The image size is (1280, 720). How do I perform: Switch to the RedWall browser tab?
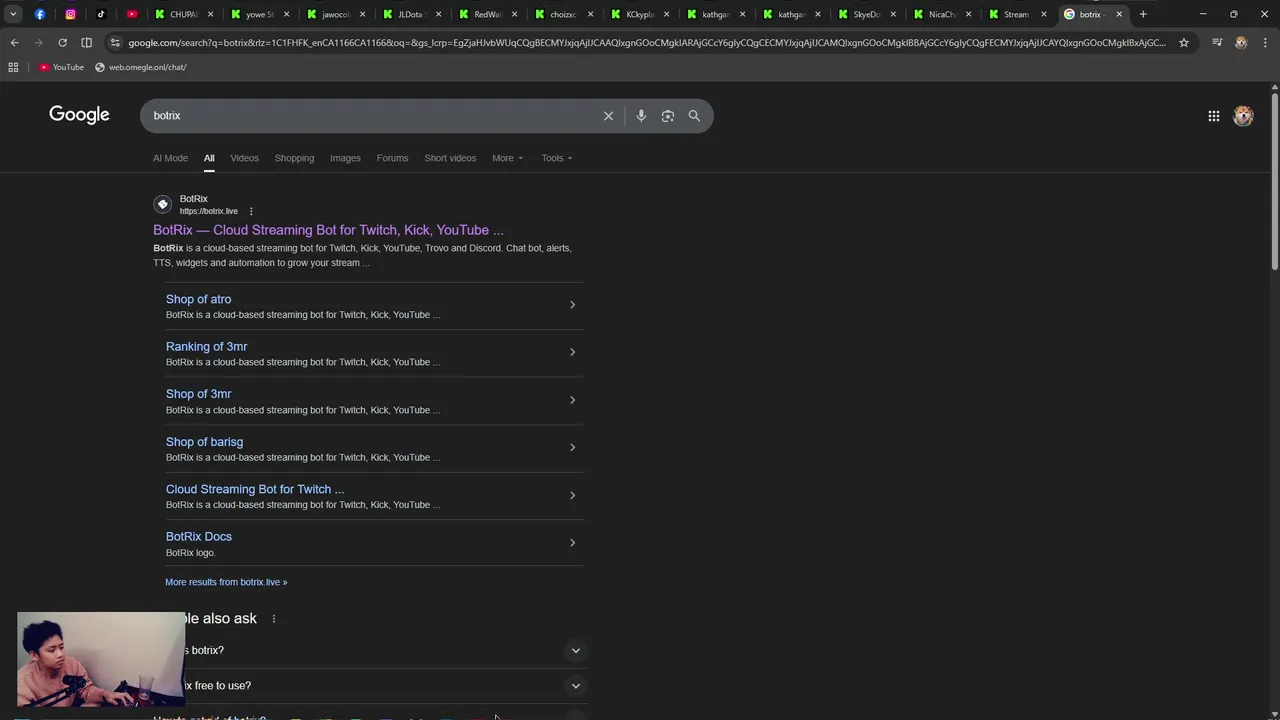[487, 14]
